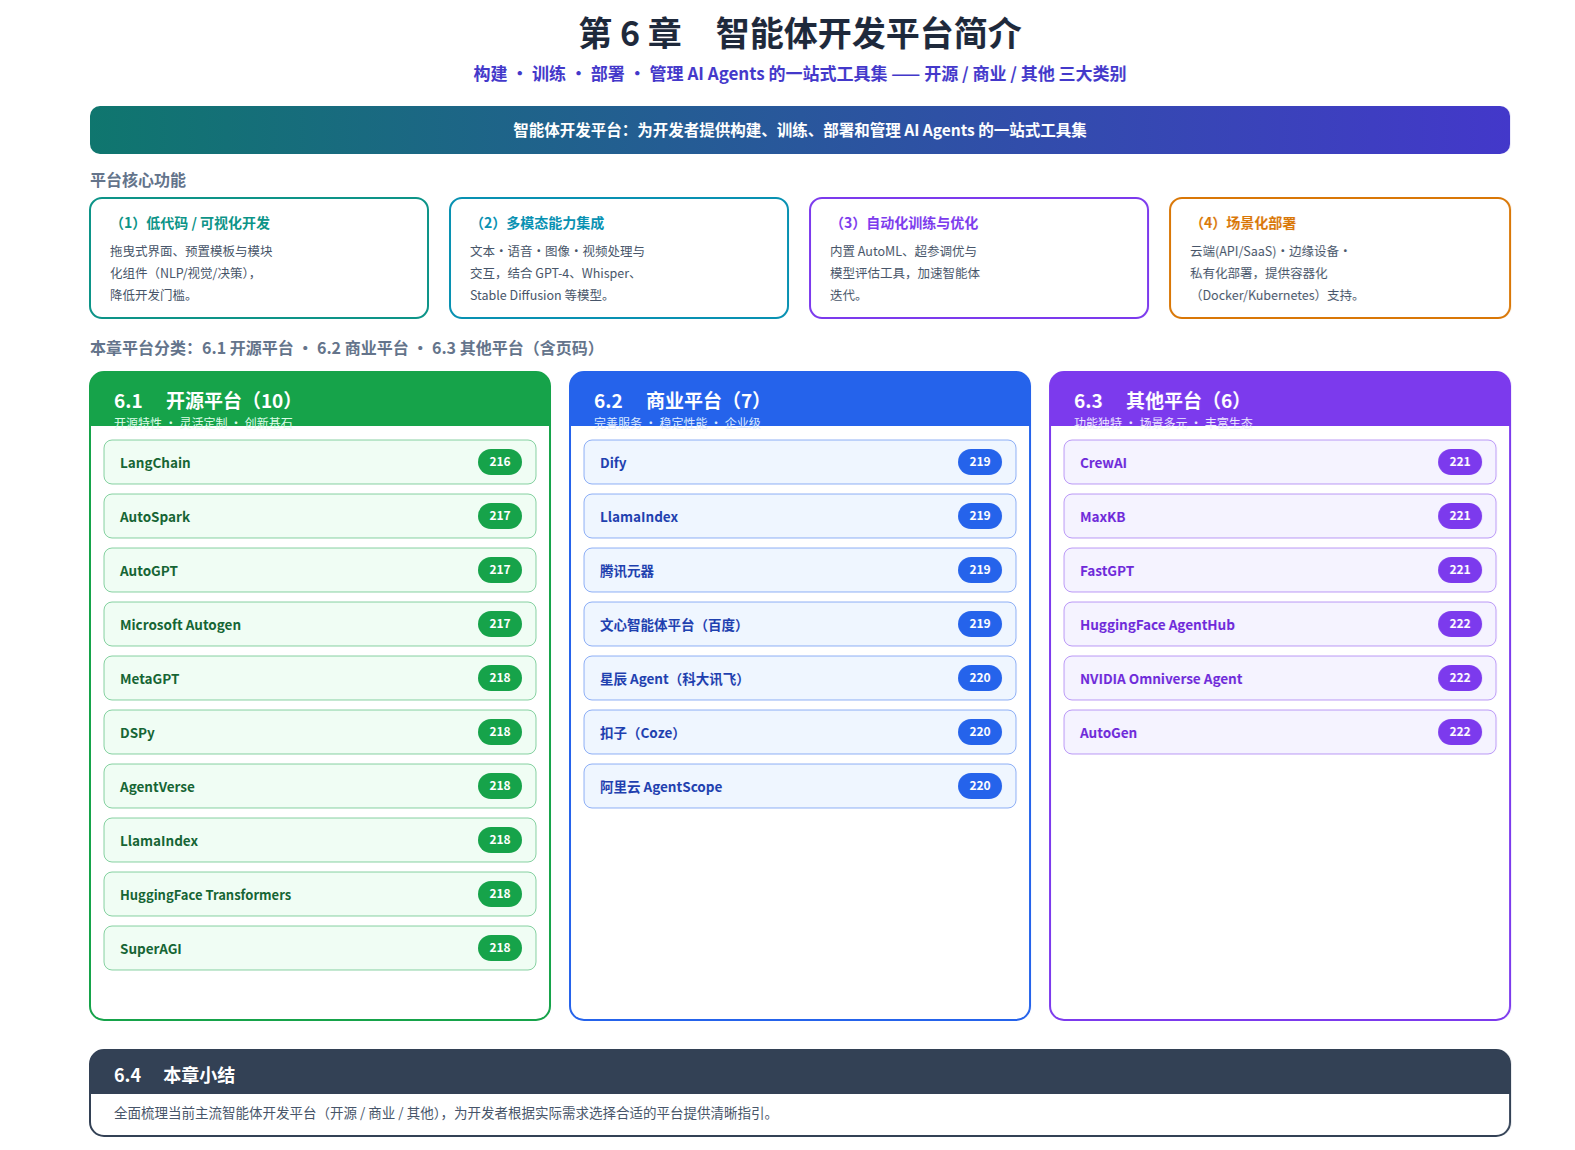Click the LangChain row in open-source platforms

point(320,462)
